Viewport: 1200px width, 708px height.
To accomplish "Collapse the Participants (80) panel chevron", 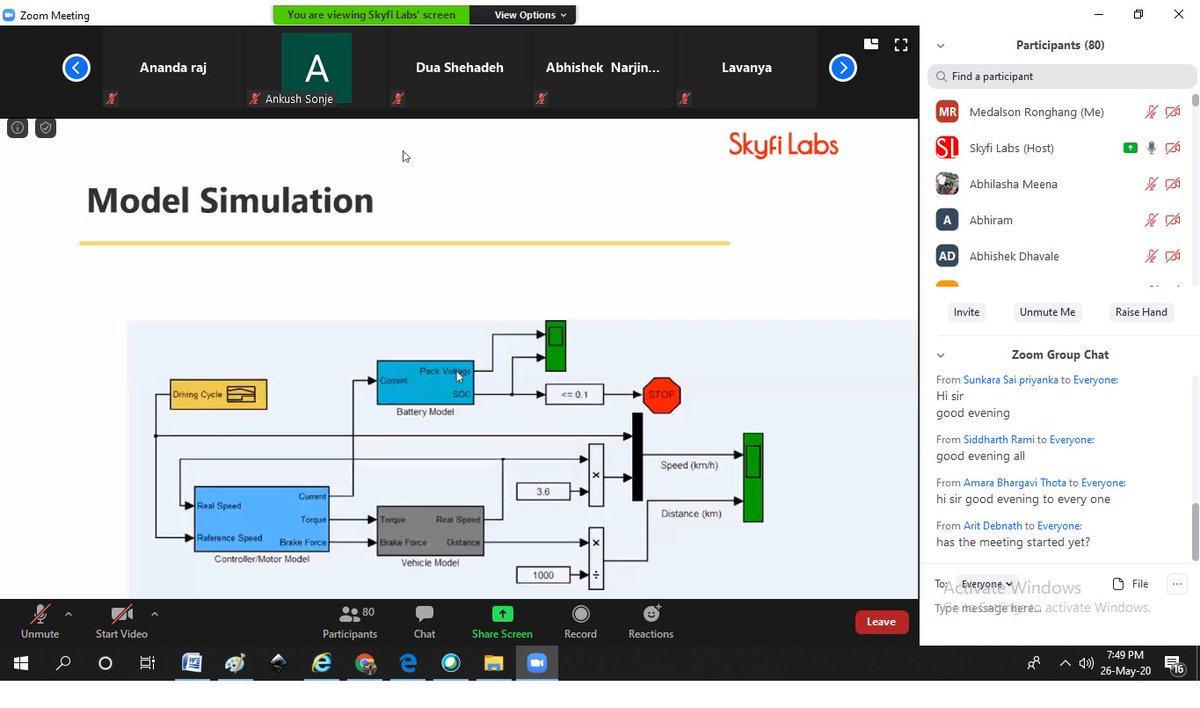I will point(940,46).
